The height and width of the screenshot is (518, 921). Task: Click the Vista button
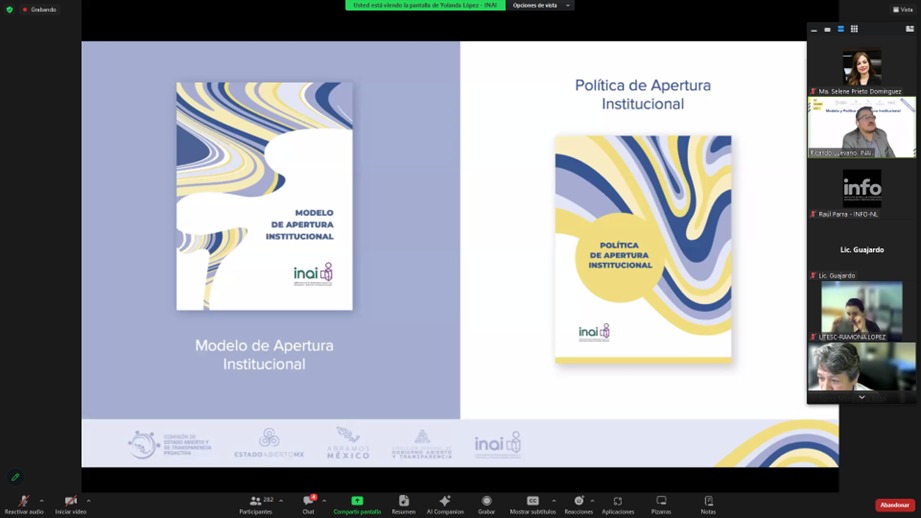(x=903, y=9)
